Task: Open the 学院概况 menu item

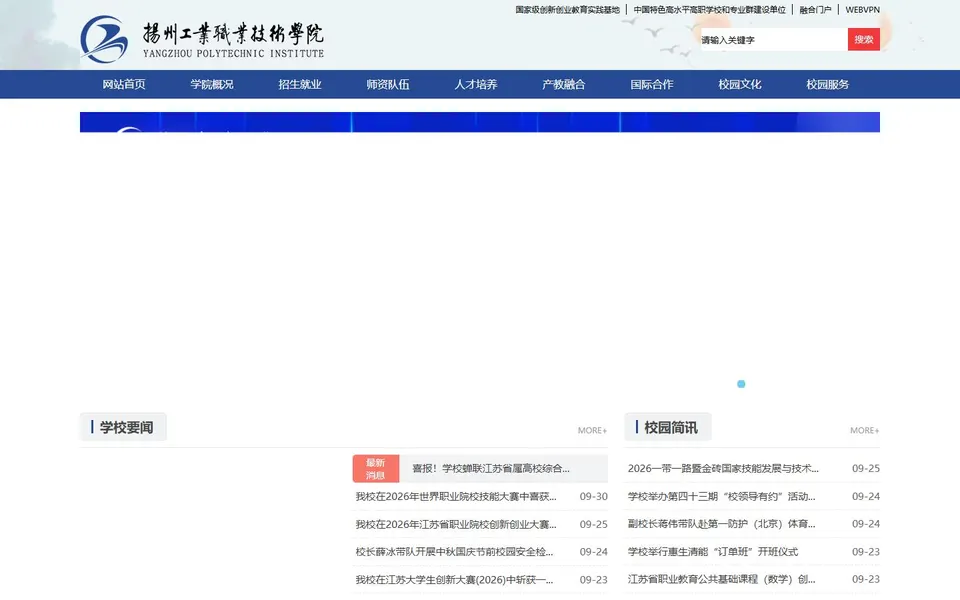Action: tap(212, 84)
